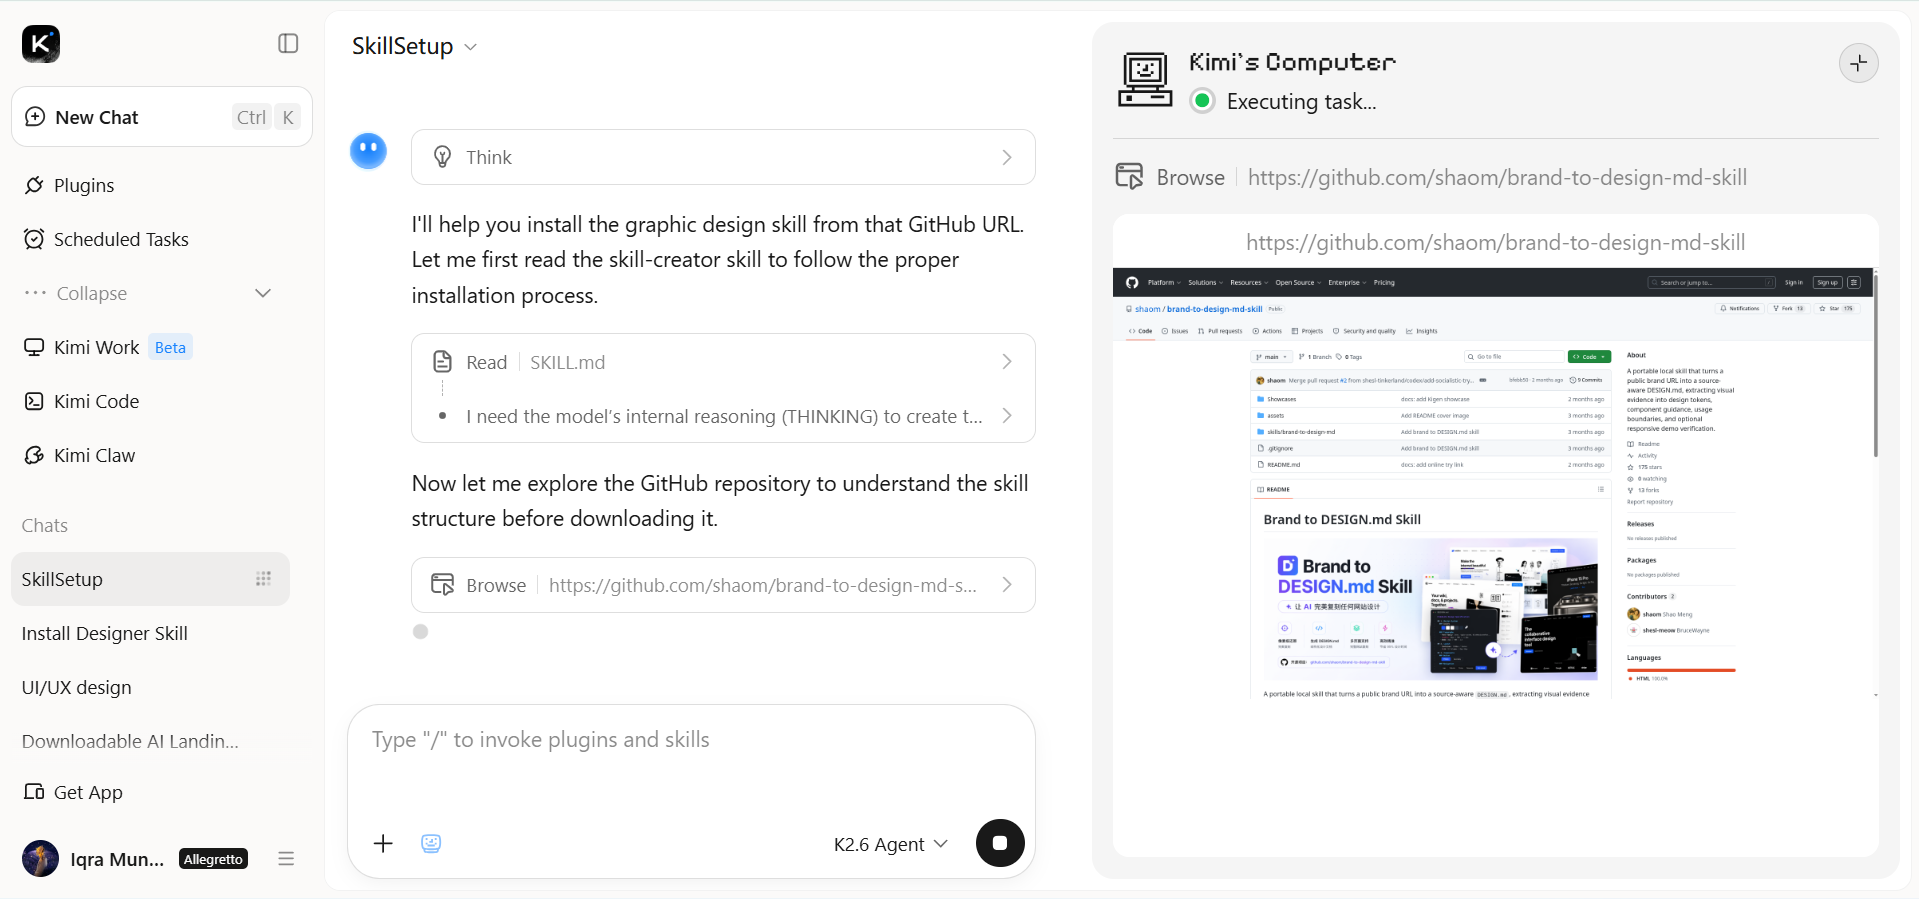This screenshot has width=1919, height=899.
Task: Select the Projects tab
Action: pos(1307,331)
